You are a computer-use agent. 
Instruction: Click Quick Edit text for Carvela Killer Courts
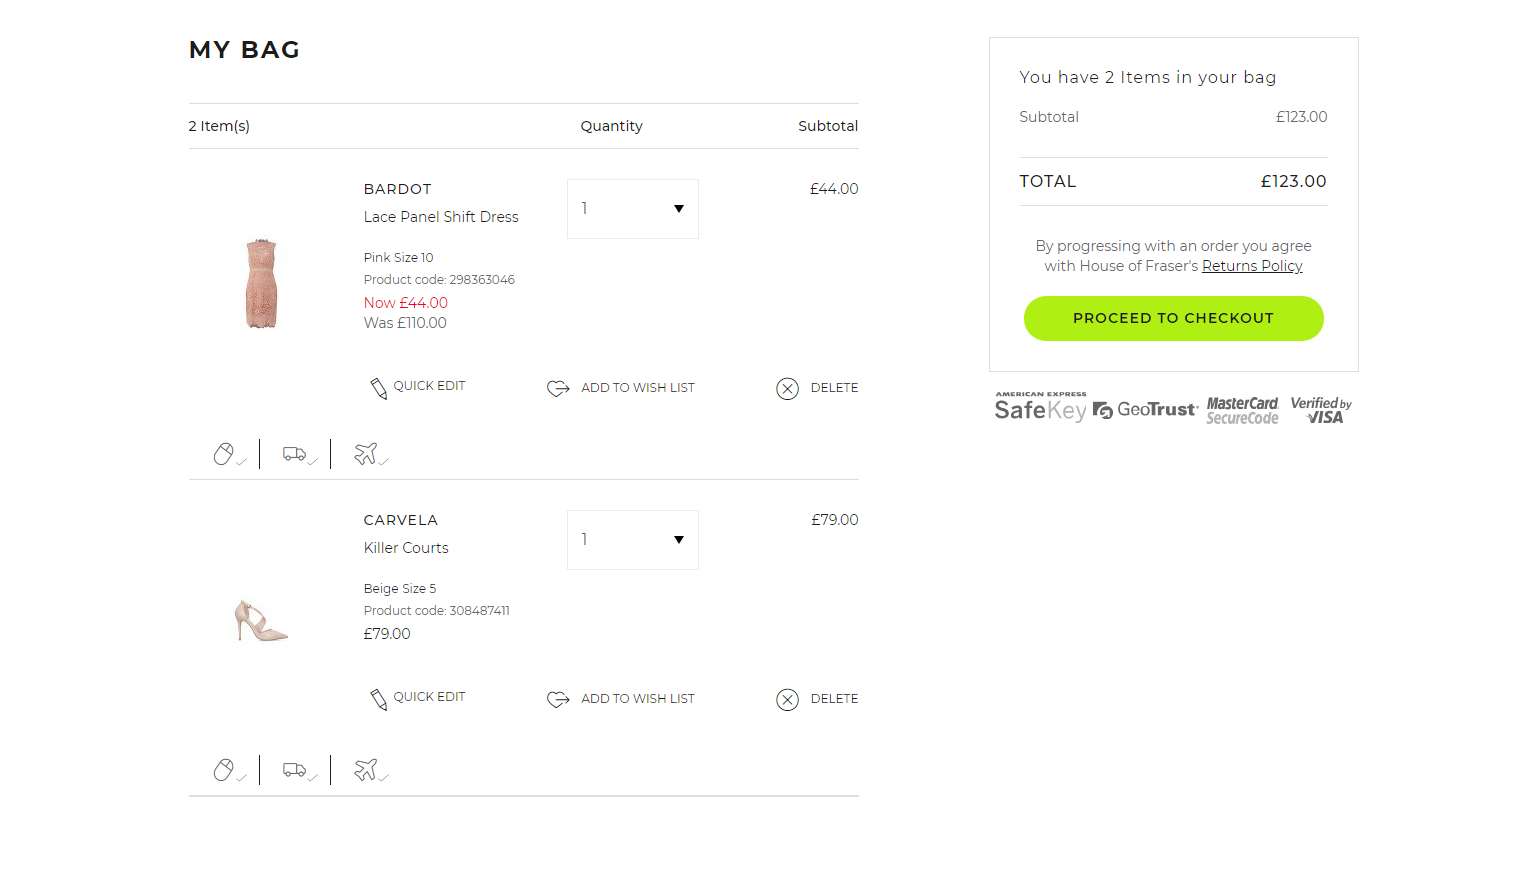pos(429,697)
